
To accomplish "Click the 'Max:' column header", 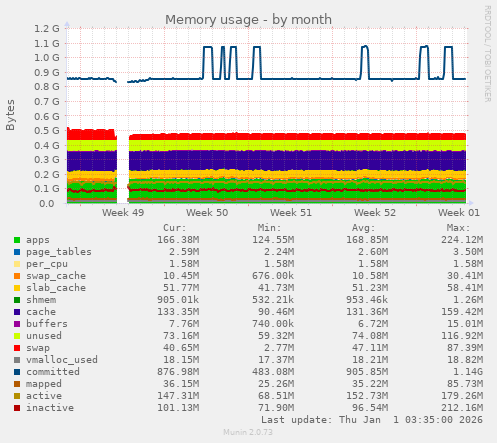I will pyautogui.click(x=458, y=228).
